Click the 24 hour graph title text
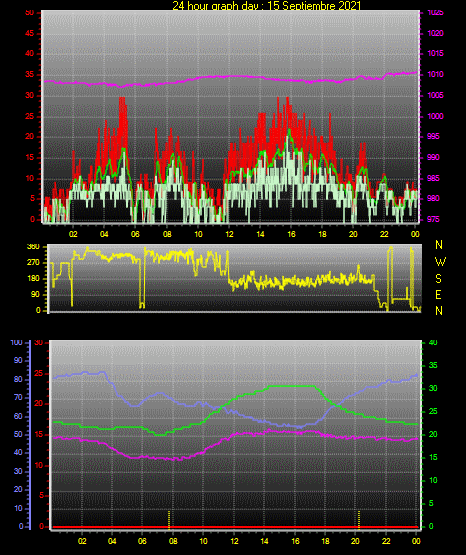Image resolution: width=466 pixels, height=555 pixels. (x=266, y=6)
